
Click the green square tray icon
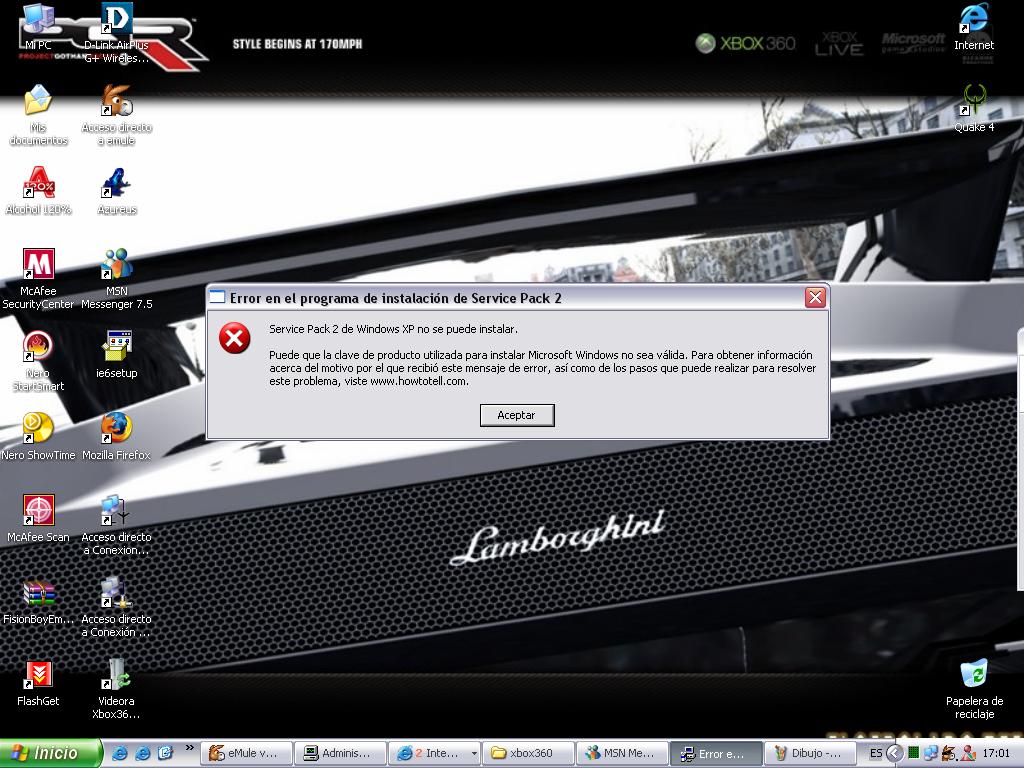[x=914, y=753]
